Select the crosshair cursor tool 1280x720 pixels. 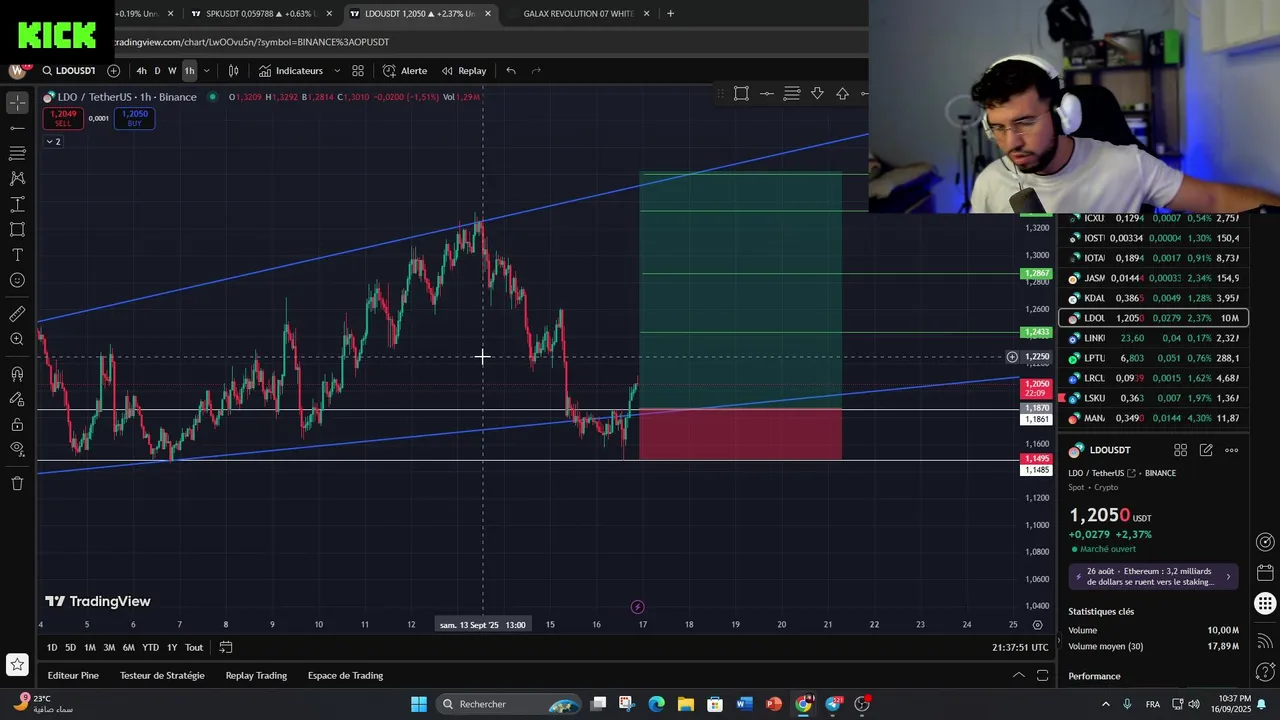coord(17,103)
